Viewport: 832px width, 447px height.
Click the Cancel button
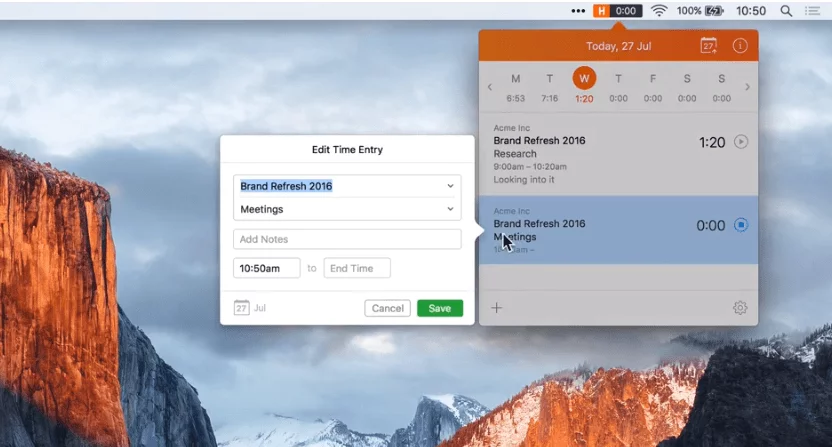tap(387, 308)
